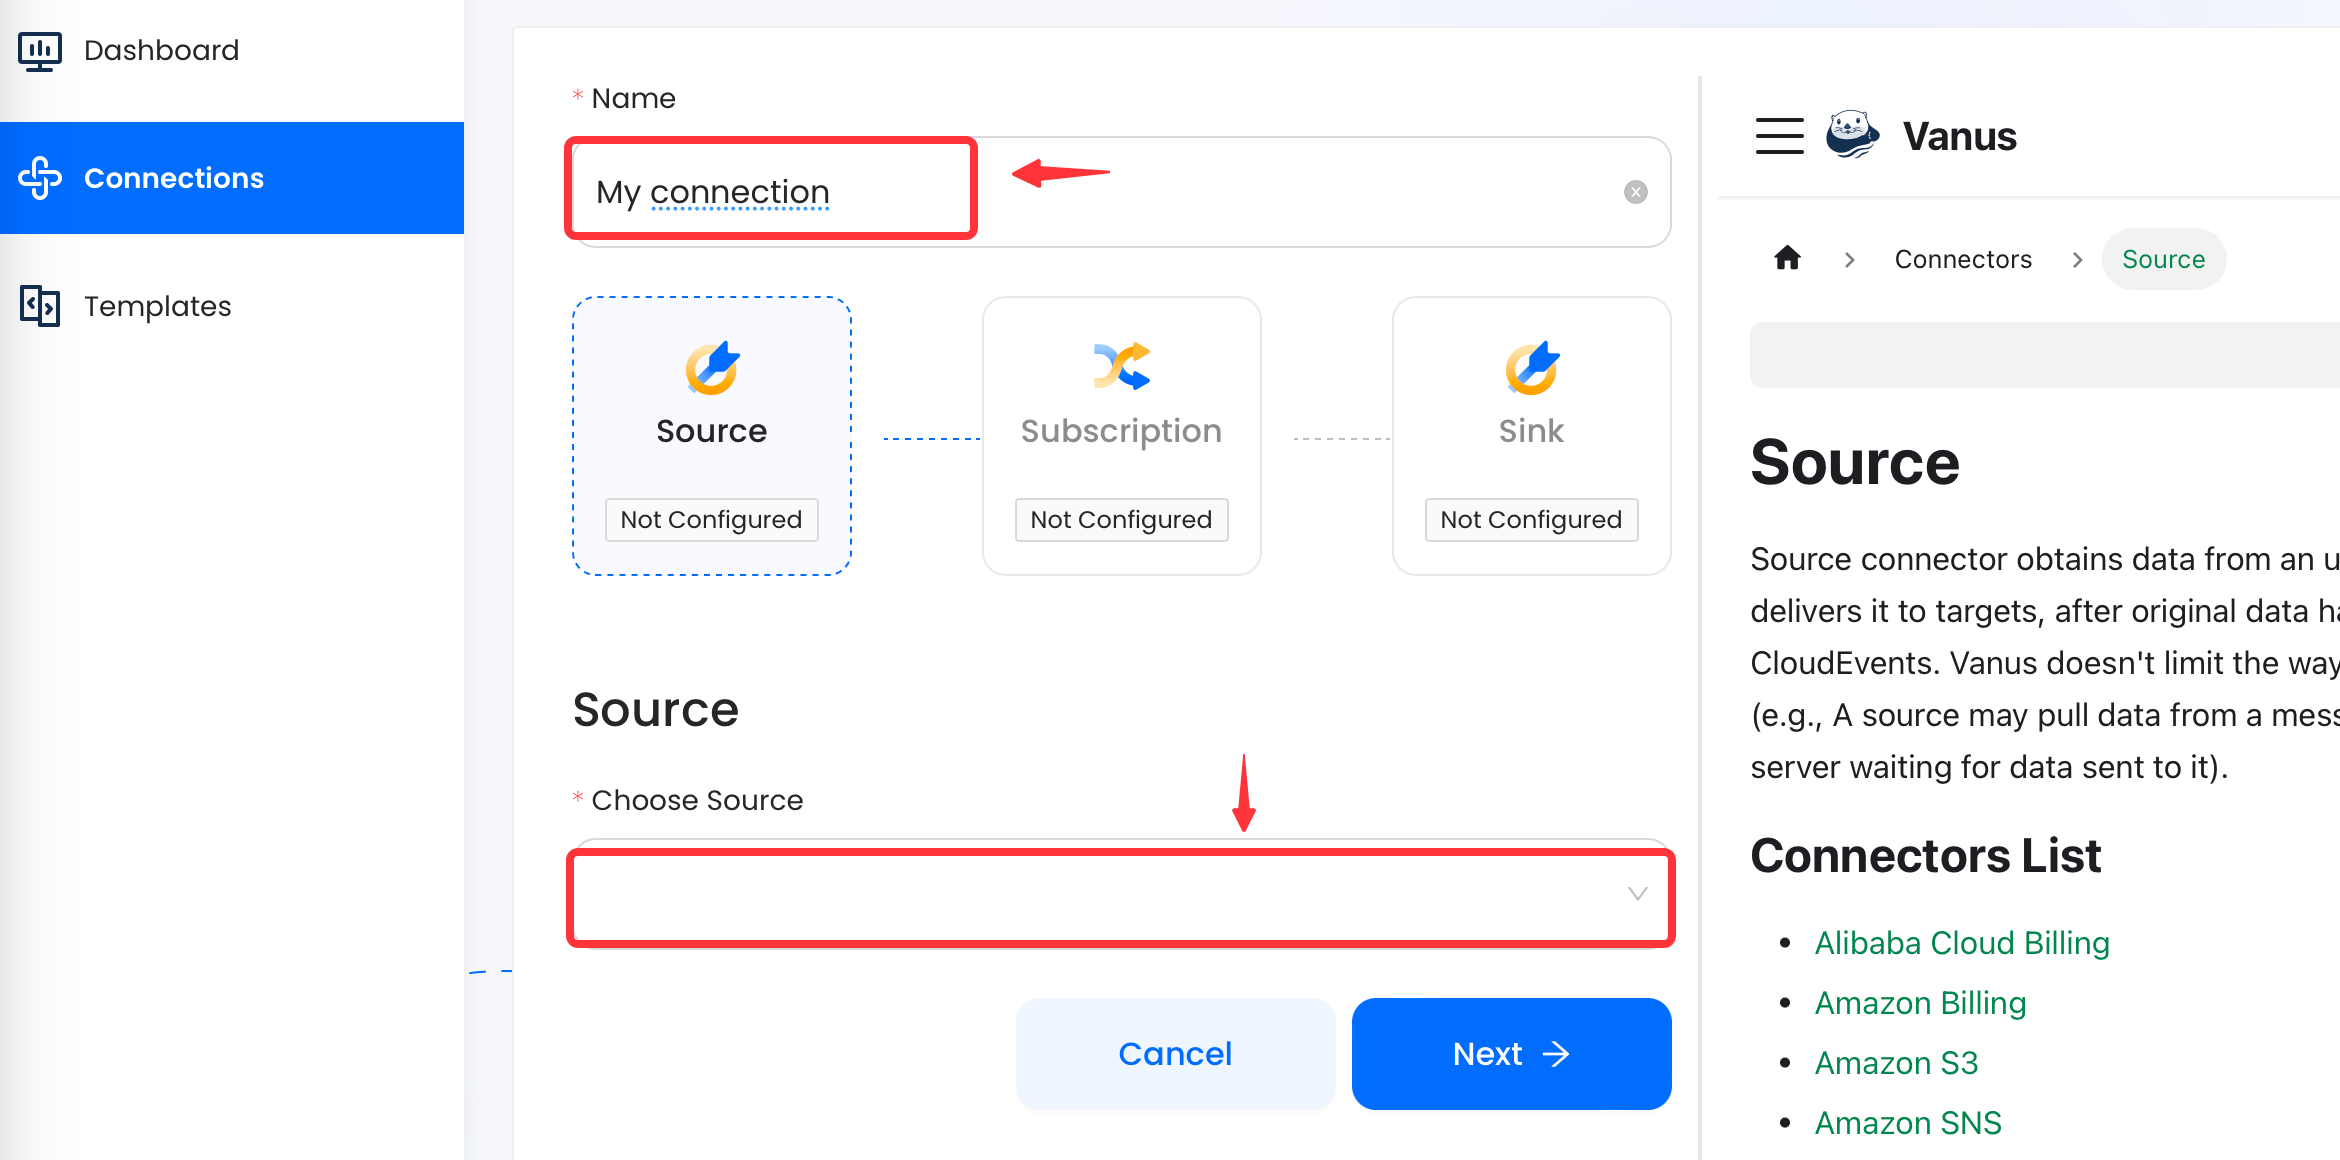Viewport: 2340px width, 1160px height.
Task: Click Not Configured badge under Subscription
Action: point(1121,519)
